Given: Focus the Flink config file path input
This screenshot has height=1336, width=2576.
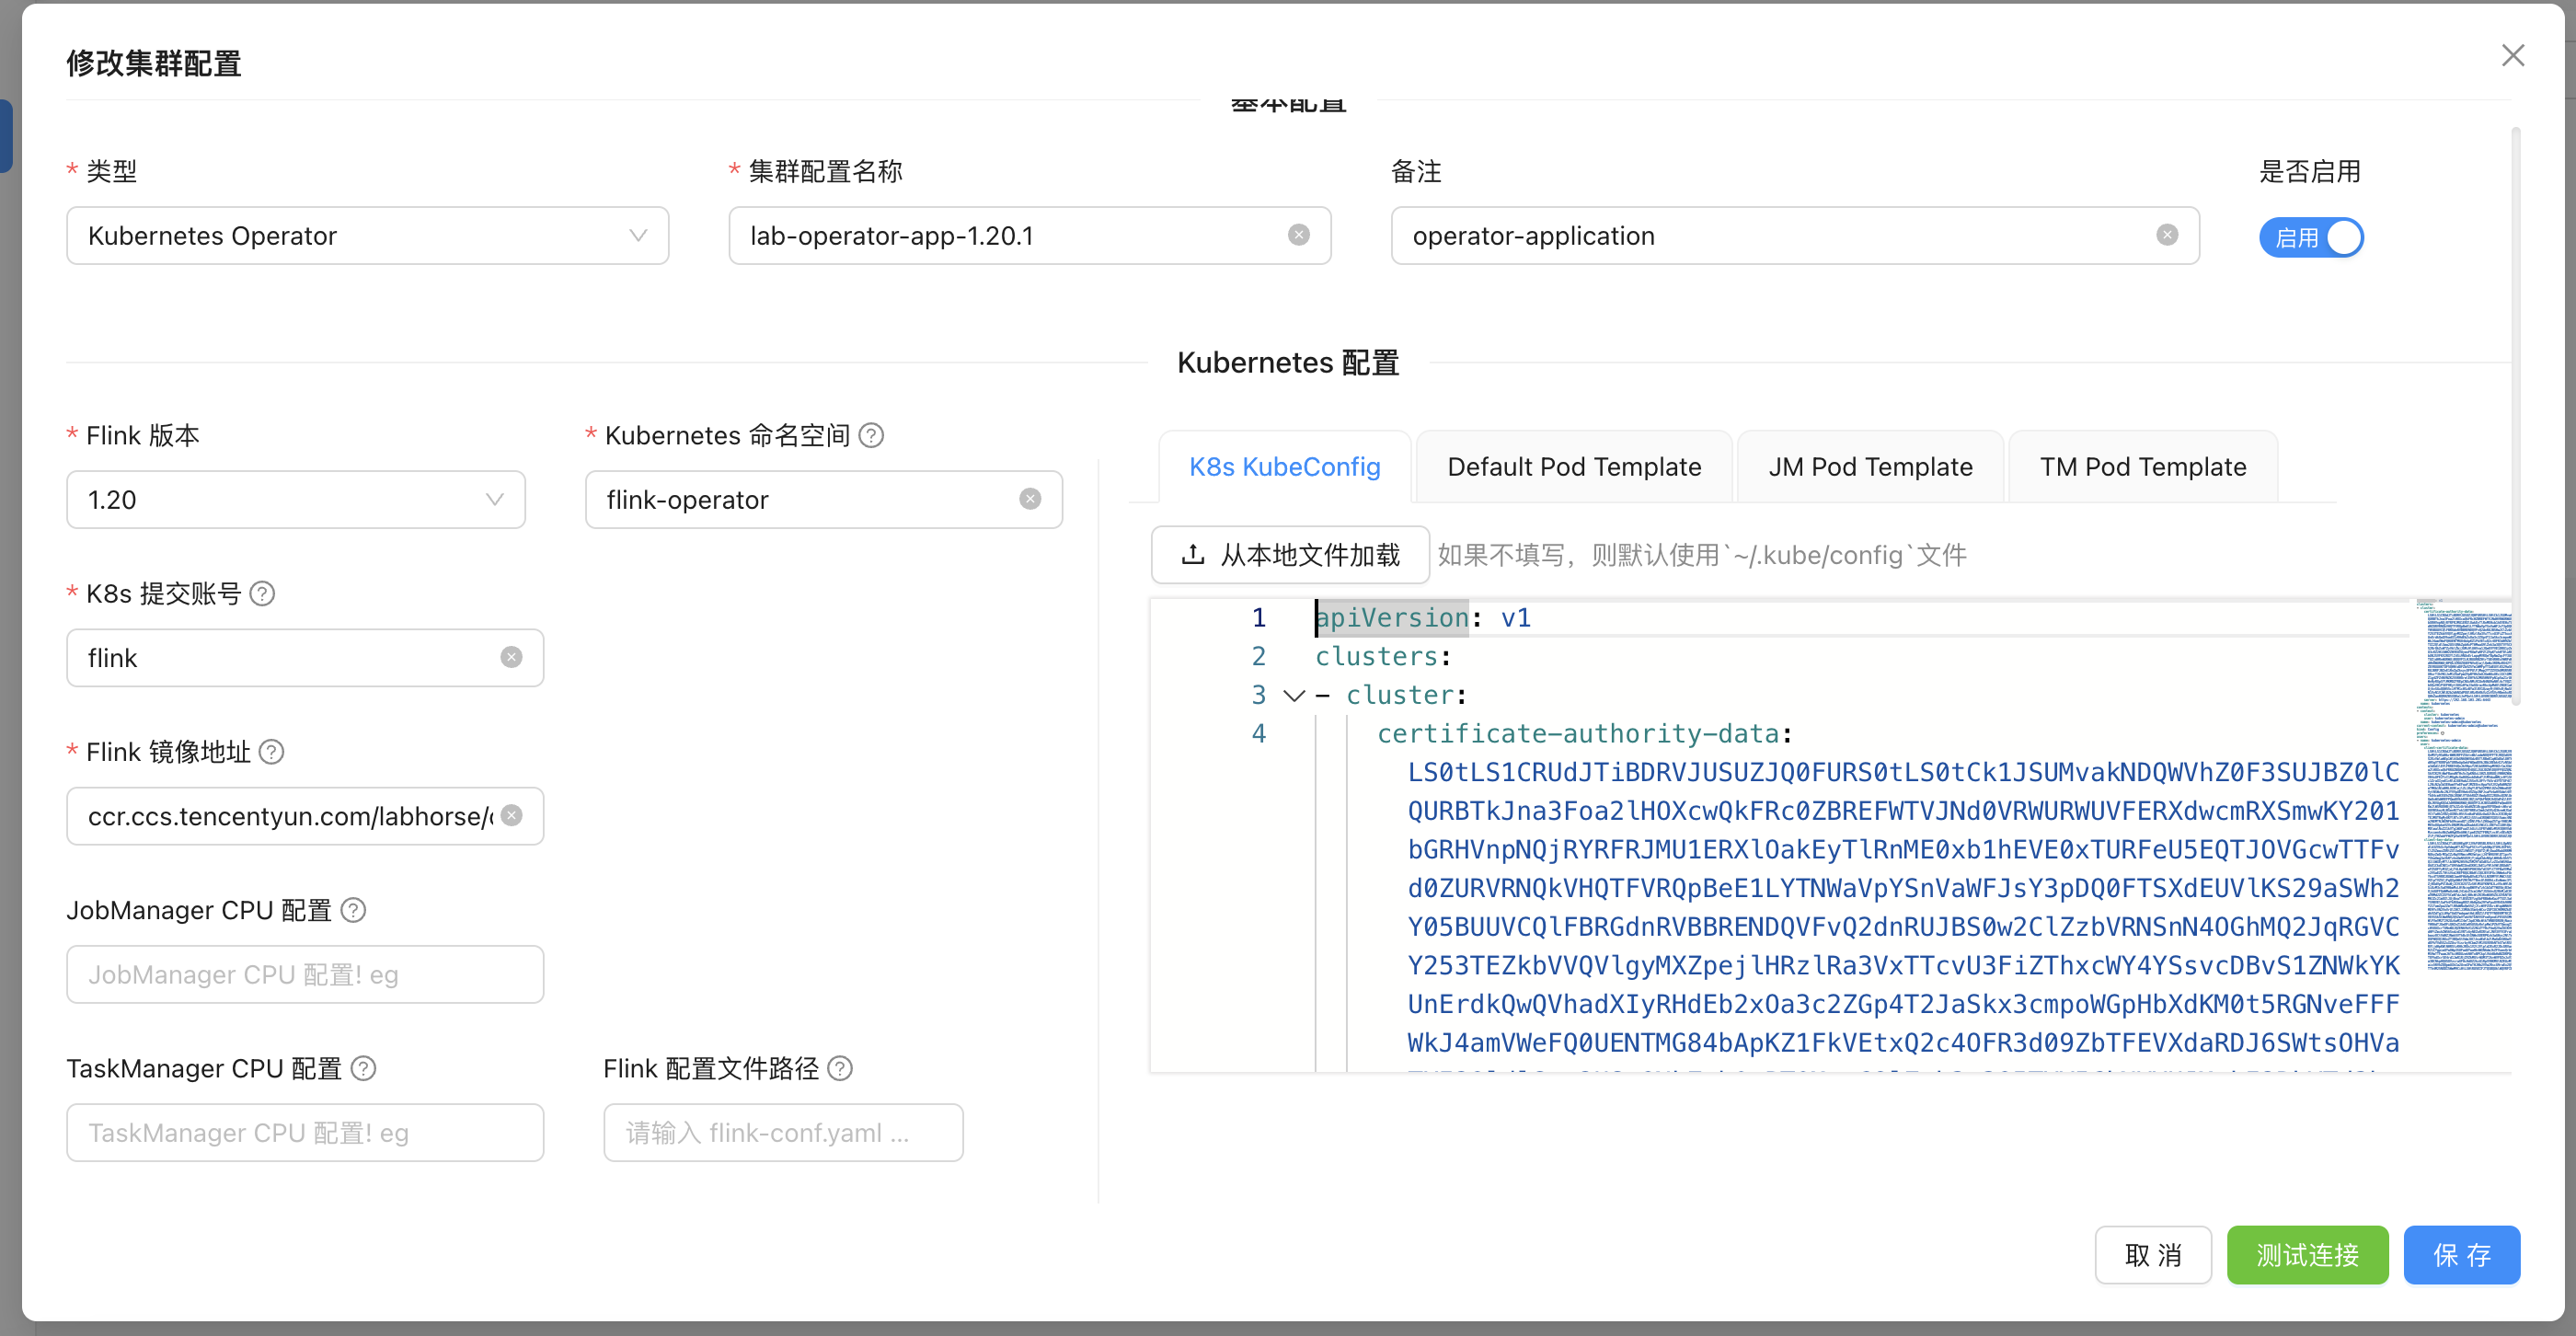Looking at the screenshot, I should pyautogui.click(x=782, y=1133).
